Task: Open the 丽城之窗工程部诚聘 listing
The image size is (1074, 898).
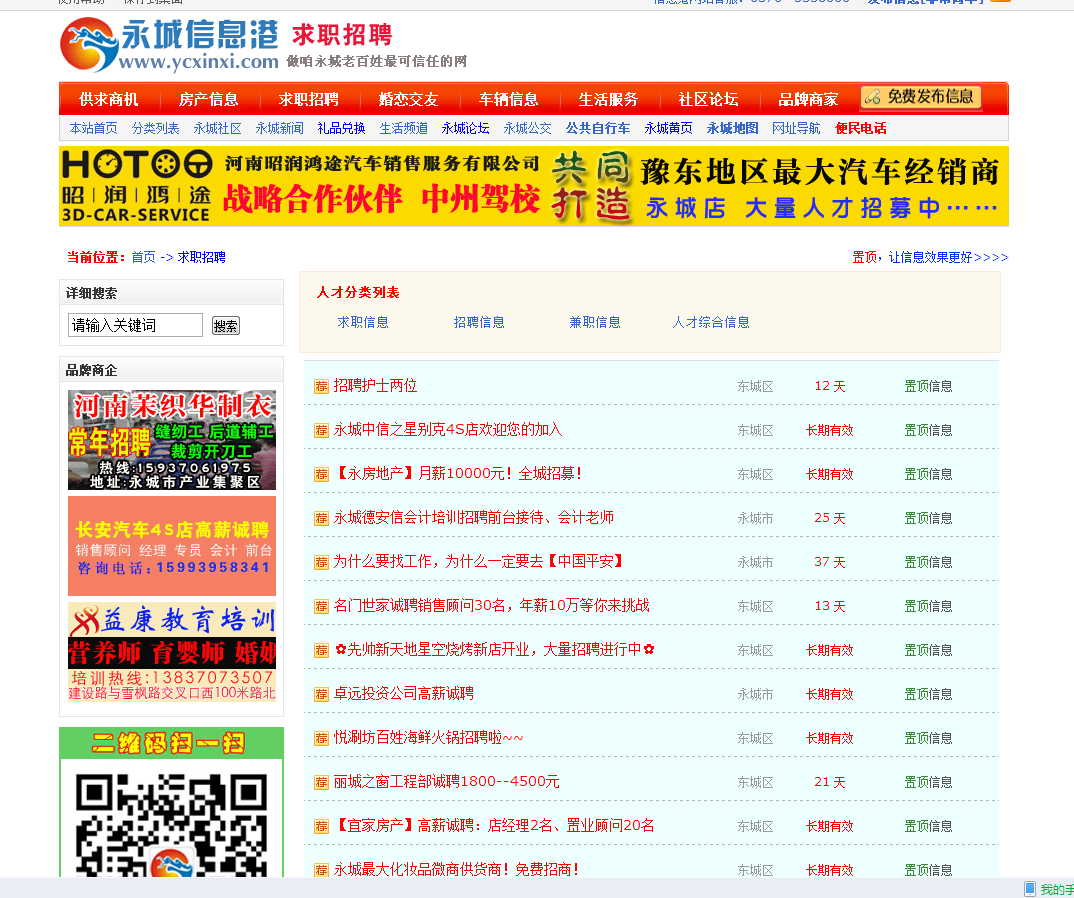Action: click(x=447, y=782)
